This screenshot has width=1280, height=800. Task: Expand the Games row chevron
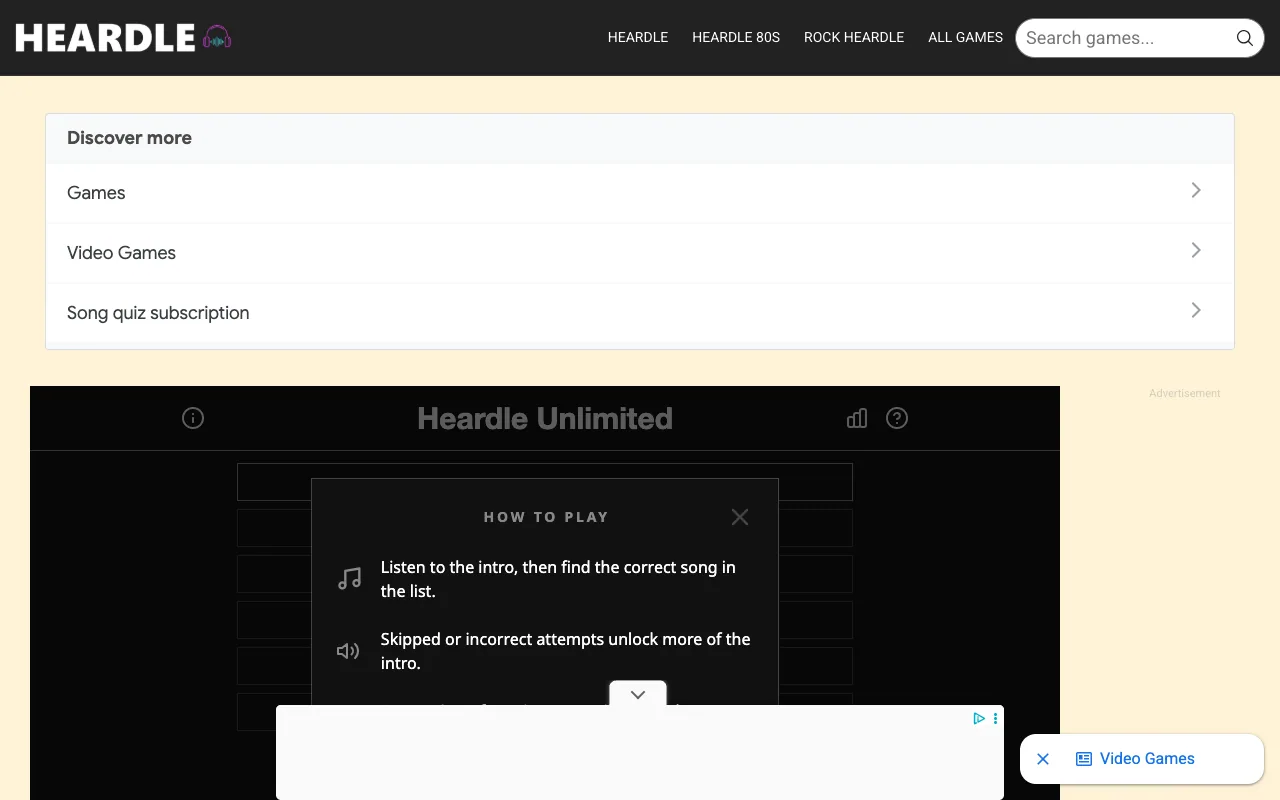[x=1196, y=190]
